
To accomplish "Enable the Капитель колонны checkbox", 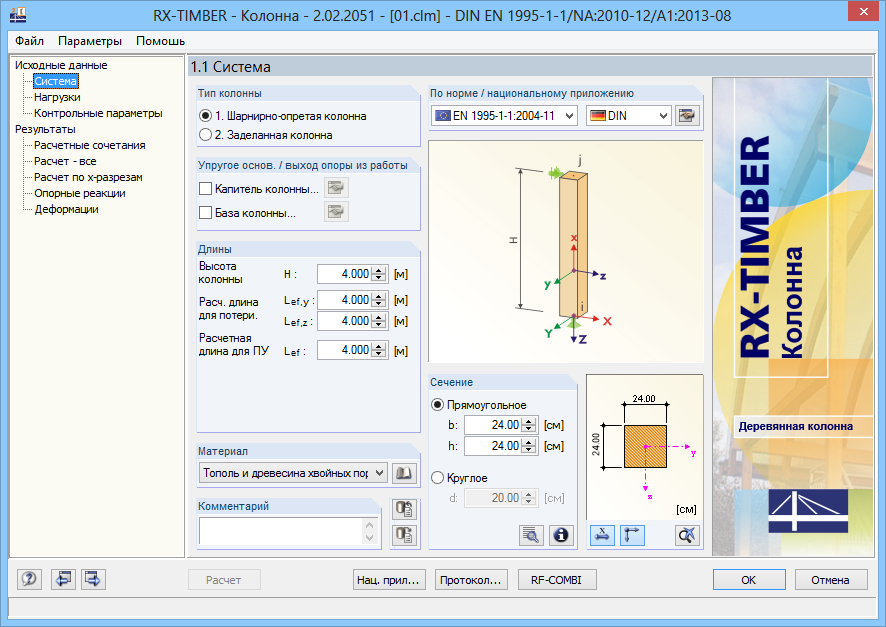I will click(205, 187).
